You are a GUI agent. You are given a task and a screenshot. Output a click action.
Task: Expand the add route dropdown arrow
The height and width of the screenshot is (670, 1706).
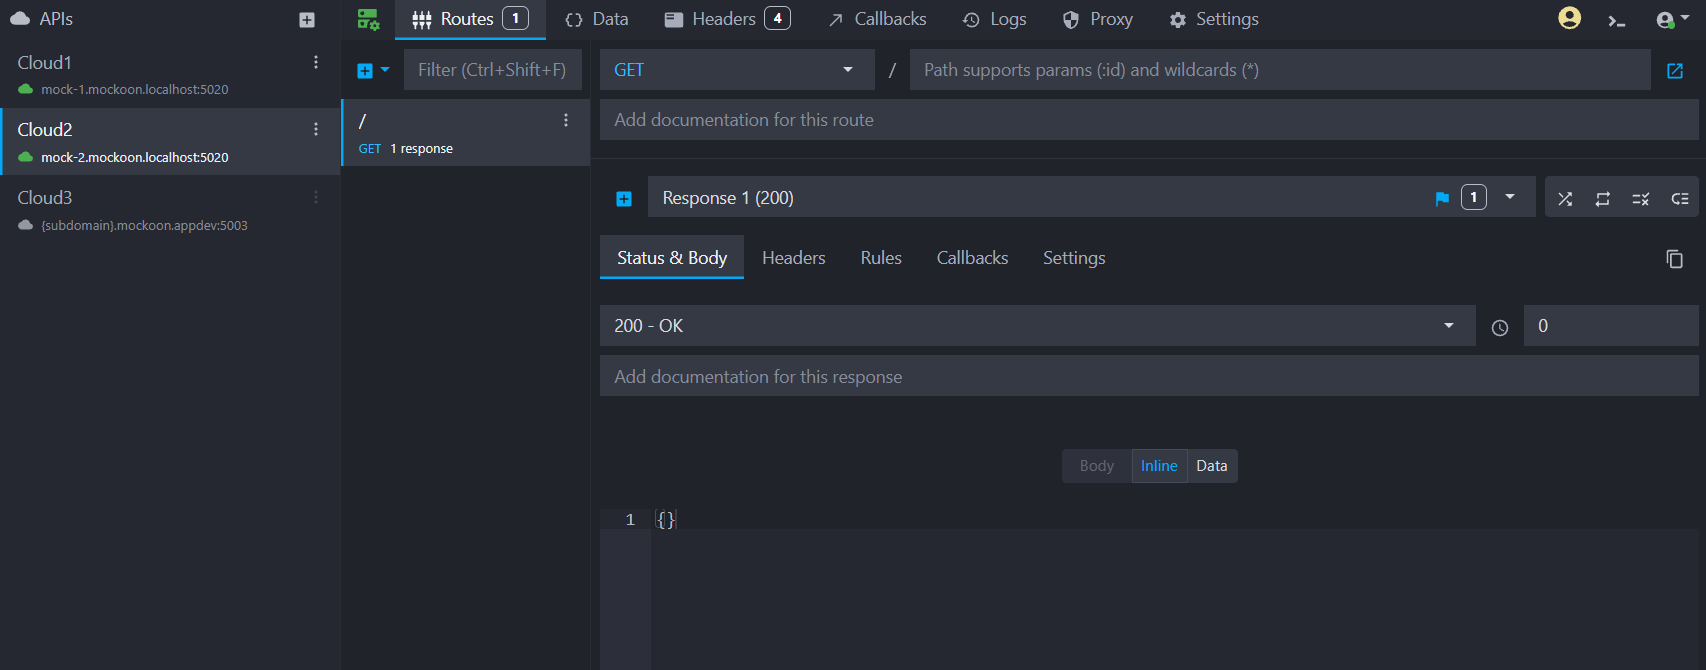coord(385,70)
